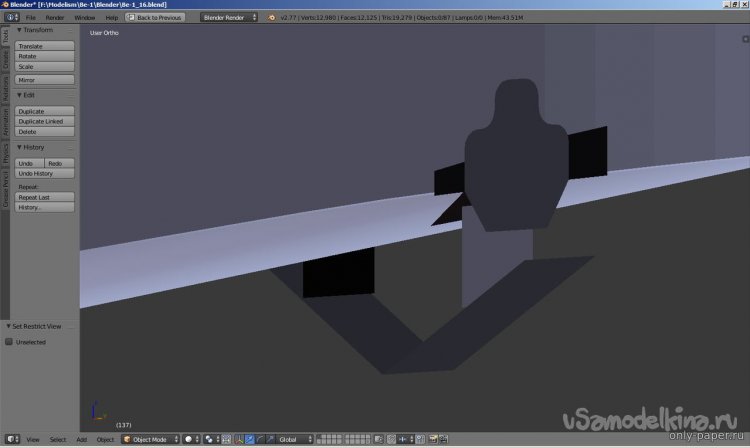This screenshot has height=448, width=750.
Task: Open the info editor type selector icon
Action: tap(11, 18)
